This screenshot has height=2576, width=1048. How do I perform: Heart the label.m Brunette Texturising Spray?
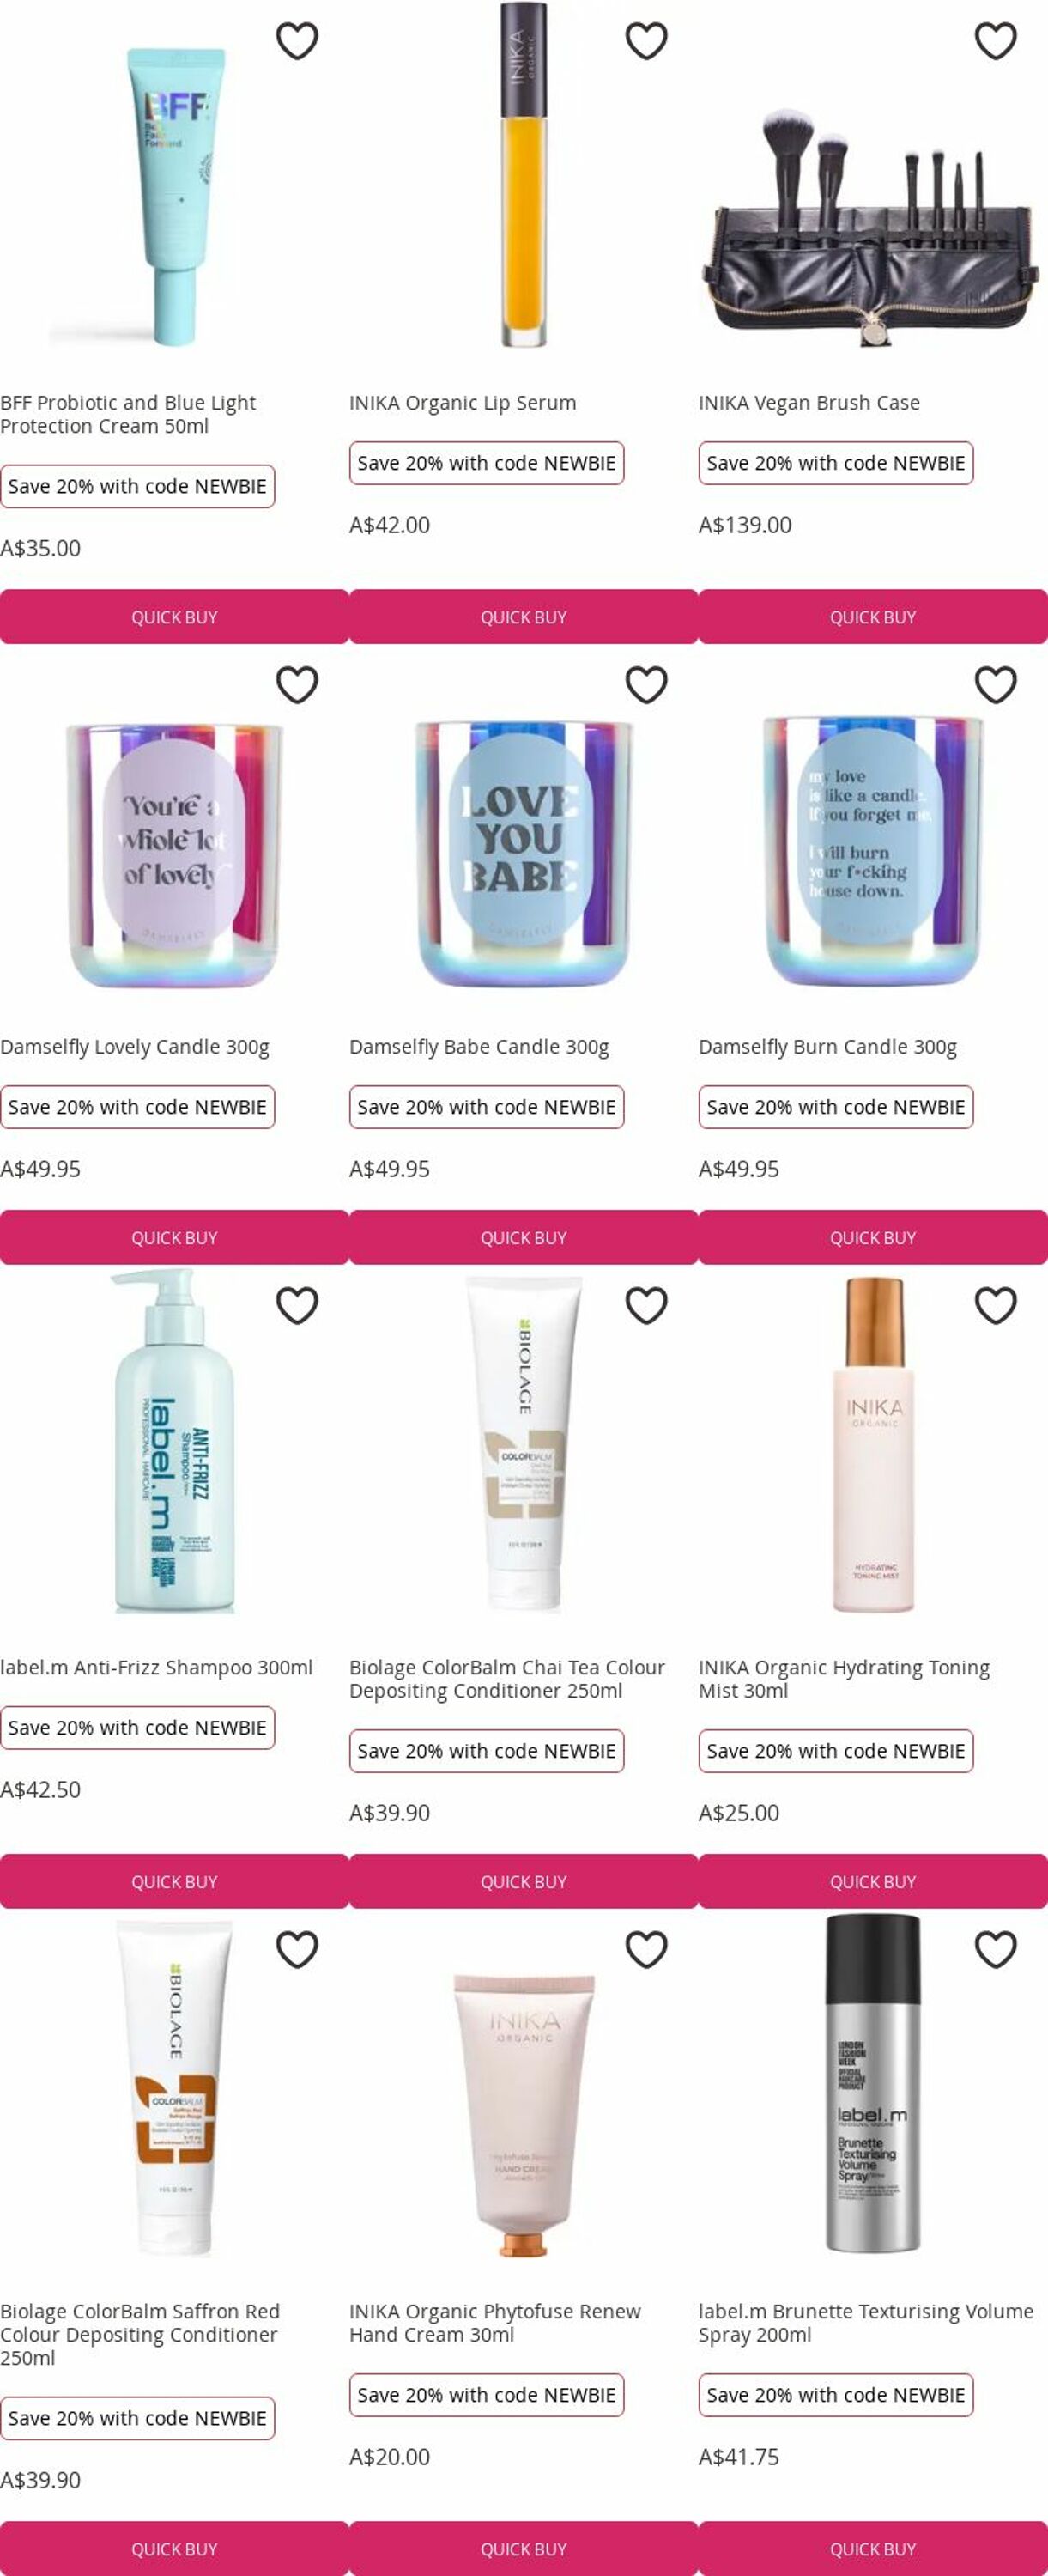(x=995, y=1949)
